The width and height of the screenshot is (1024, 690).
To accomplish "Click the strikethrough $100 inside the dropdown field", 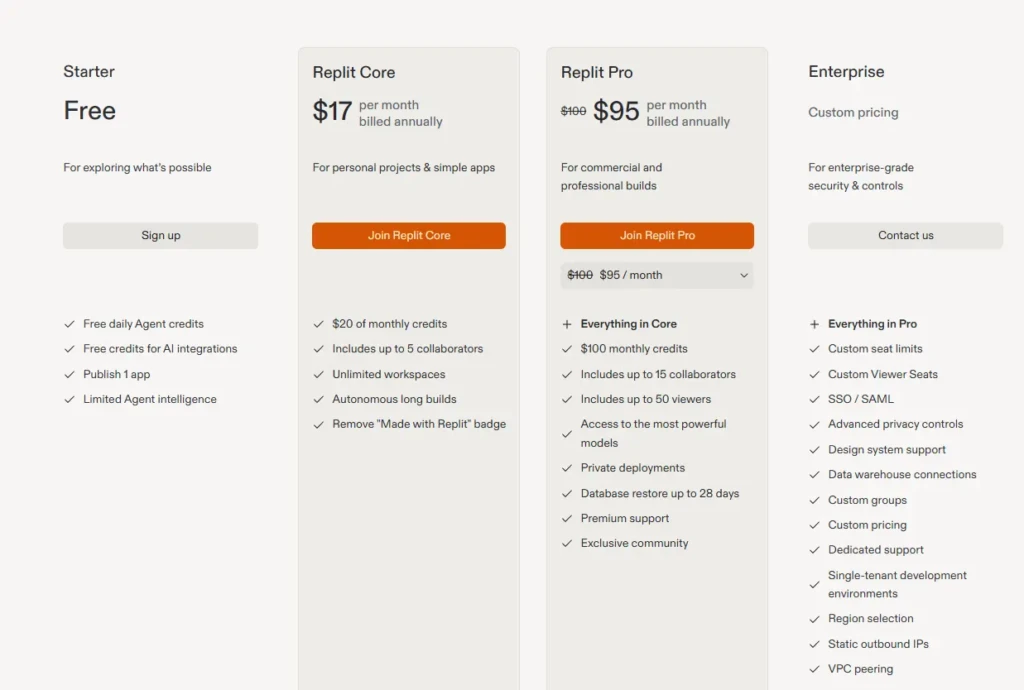I will coord(580,275).
